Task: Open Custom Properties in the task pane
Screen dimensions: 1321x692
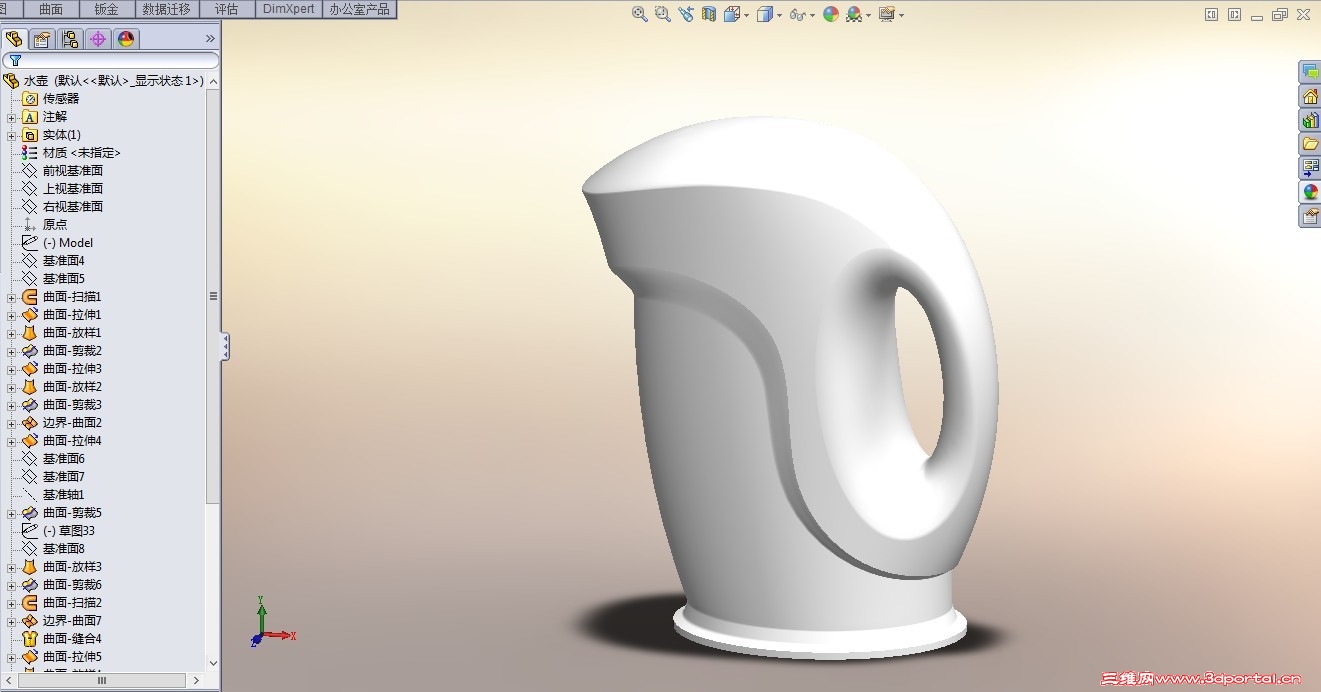Action: tap(1309, 216)
